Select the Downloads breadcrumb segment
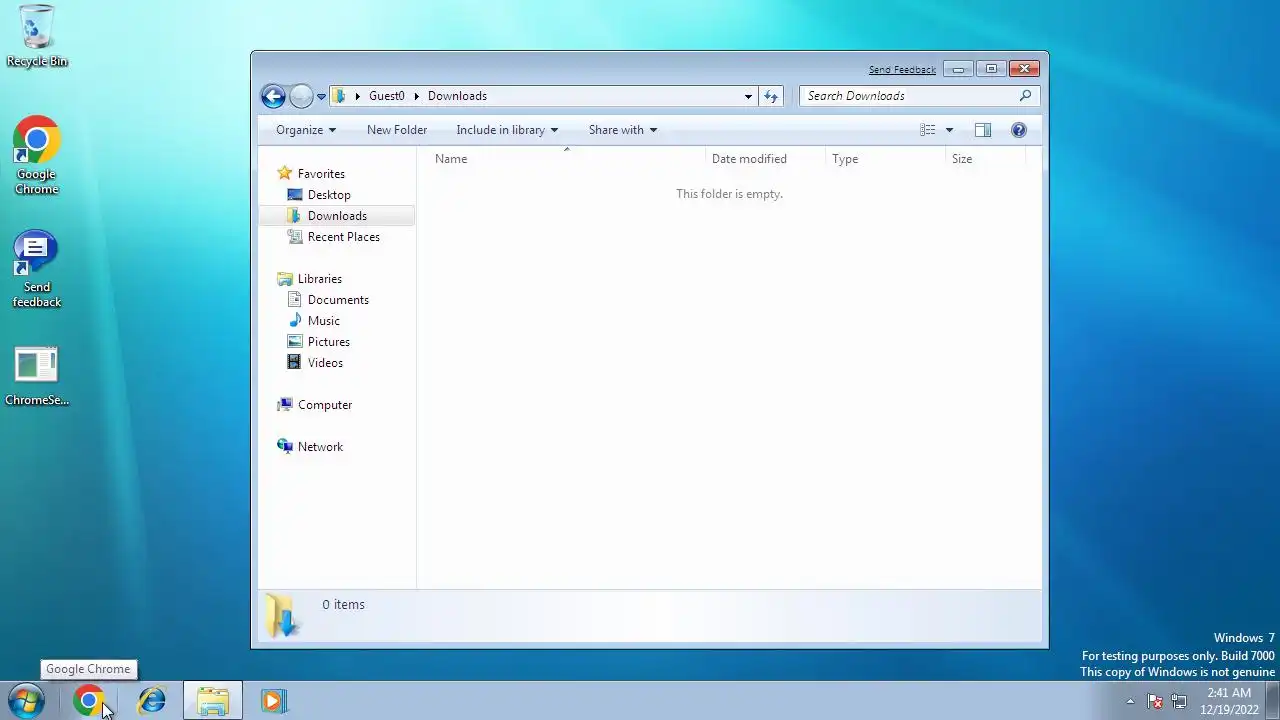The width and height of the screenshot is (1280, 720). coord(457,96)
